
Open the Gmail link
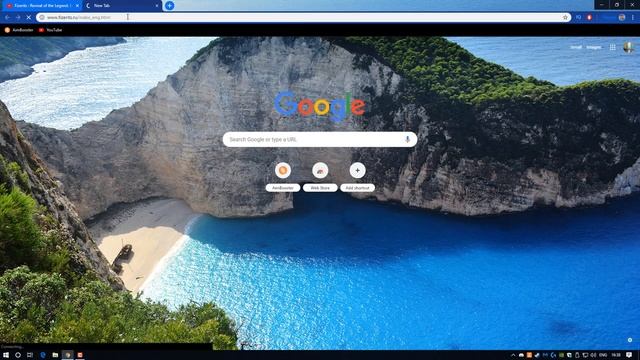[576, 47]
